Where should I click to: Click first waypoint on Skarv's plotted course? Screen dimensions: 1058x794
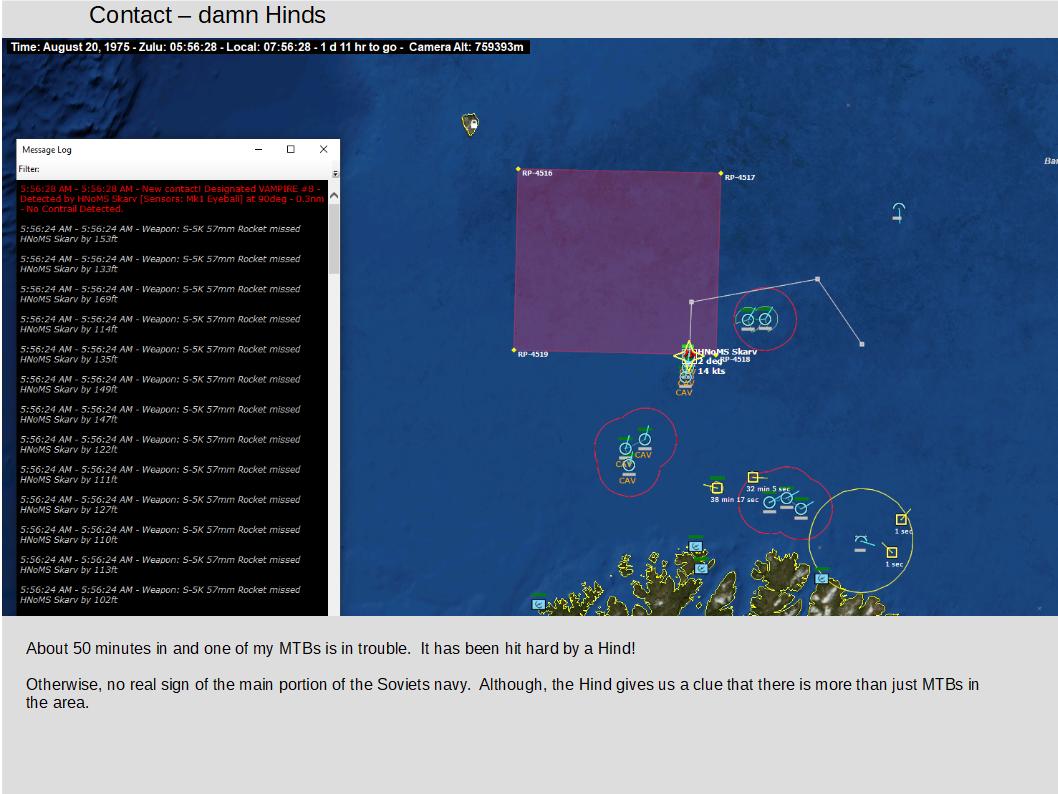click(692, 302)
